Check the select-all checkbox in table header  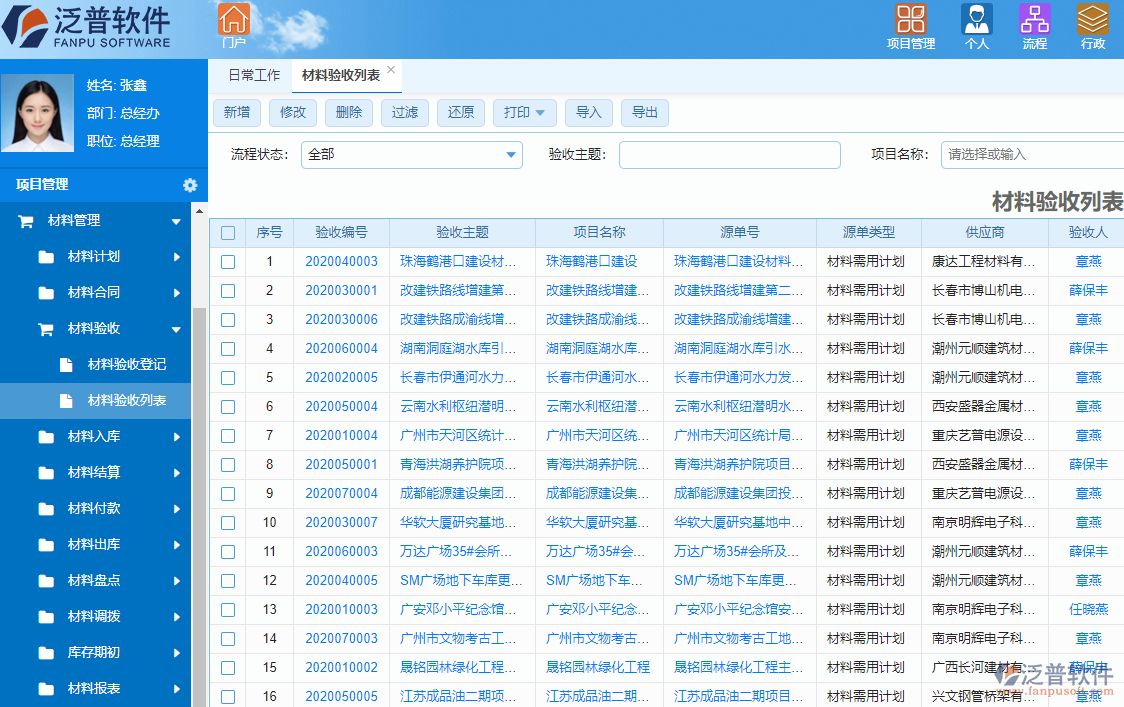click(228, 232)
